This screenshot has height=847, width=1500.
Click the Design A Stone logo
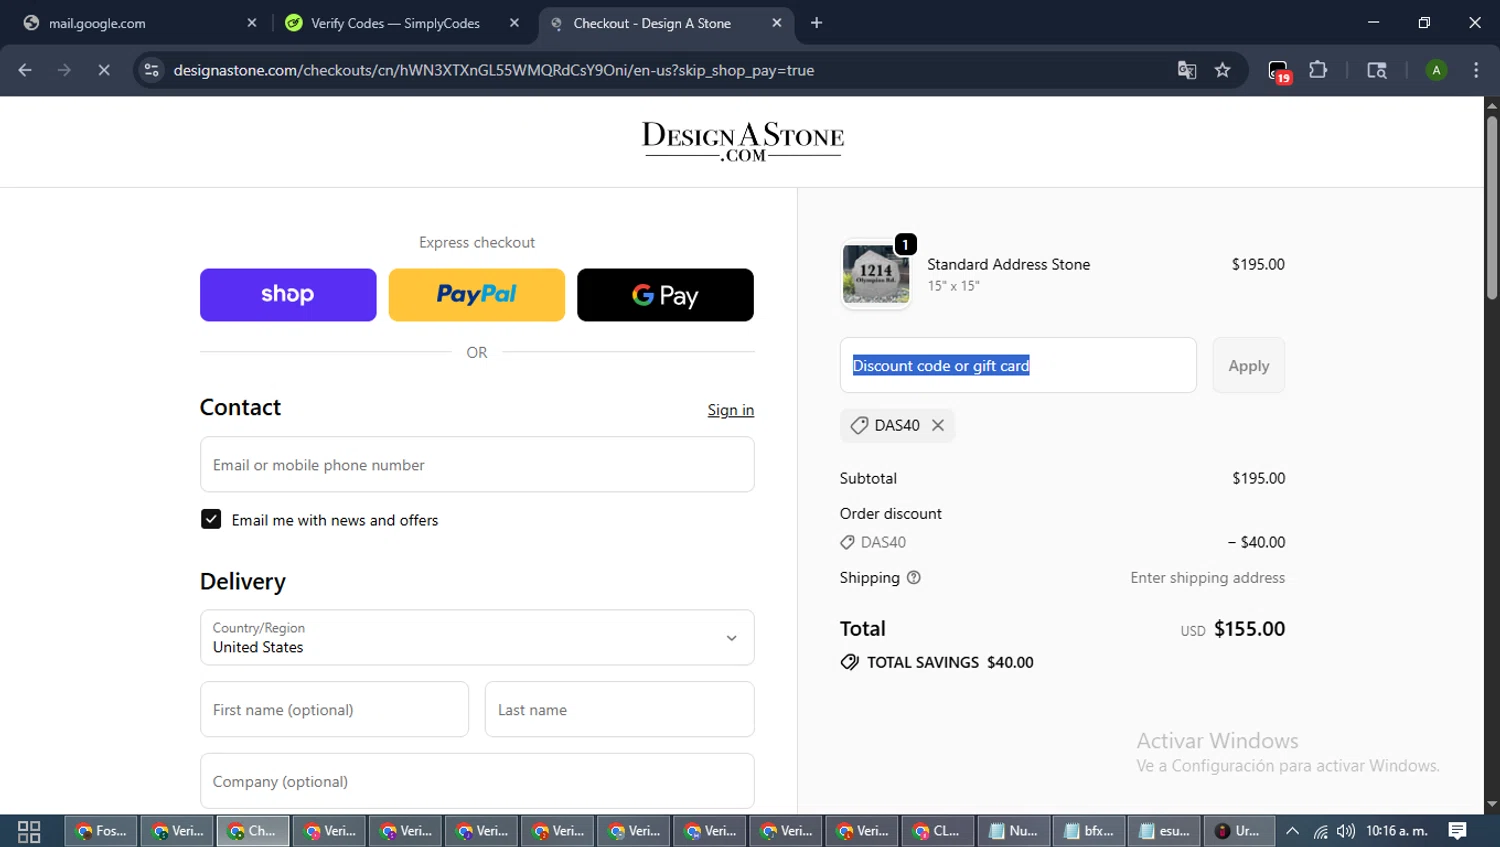[x=743, y=141]
